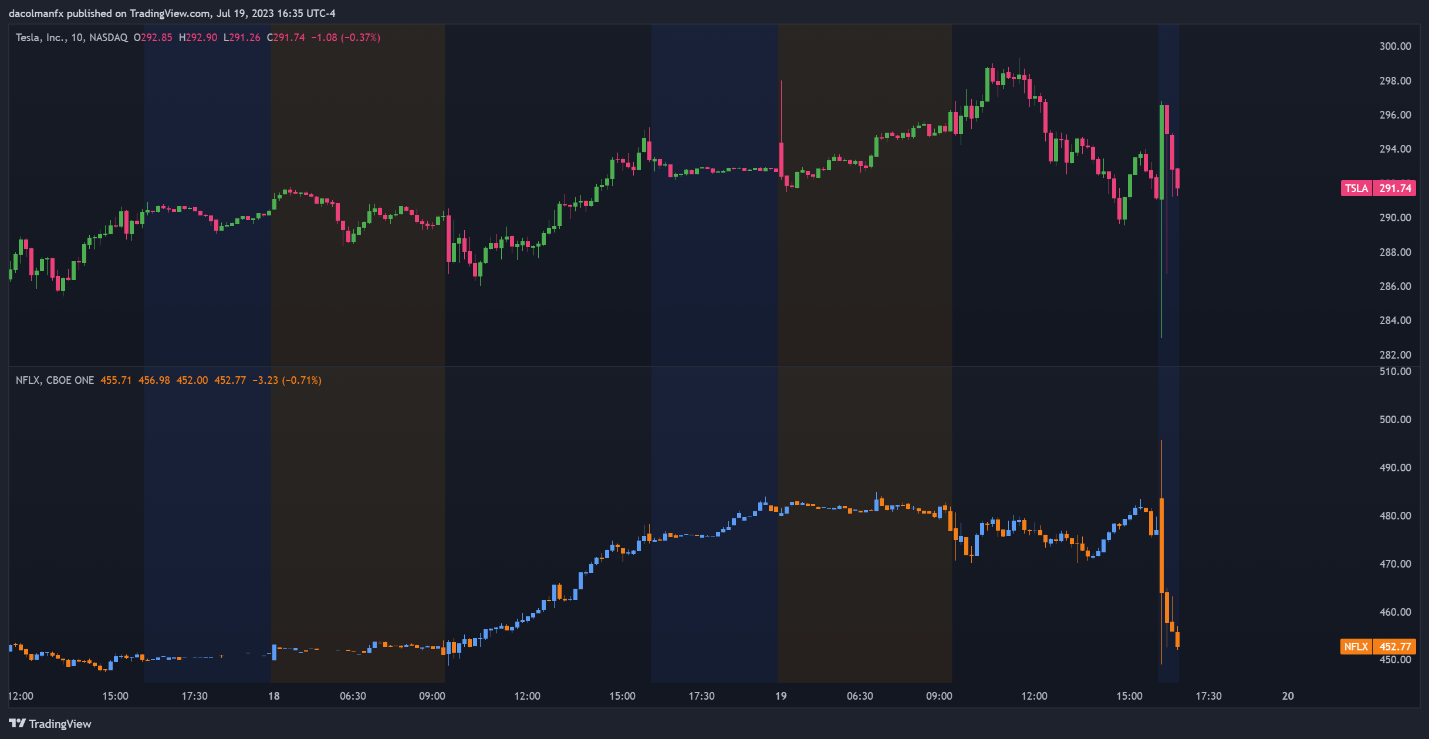Select the 'NFLX, CBOE ONE' legend title

55,380
